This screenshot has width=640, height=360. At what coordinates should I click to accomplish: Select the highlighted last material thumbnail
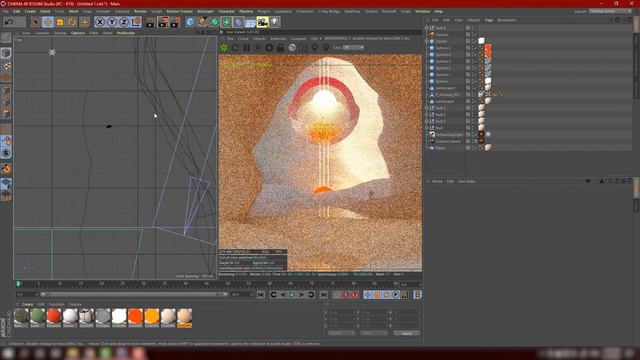(184, 318)
